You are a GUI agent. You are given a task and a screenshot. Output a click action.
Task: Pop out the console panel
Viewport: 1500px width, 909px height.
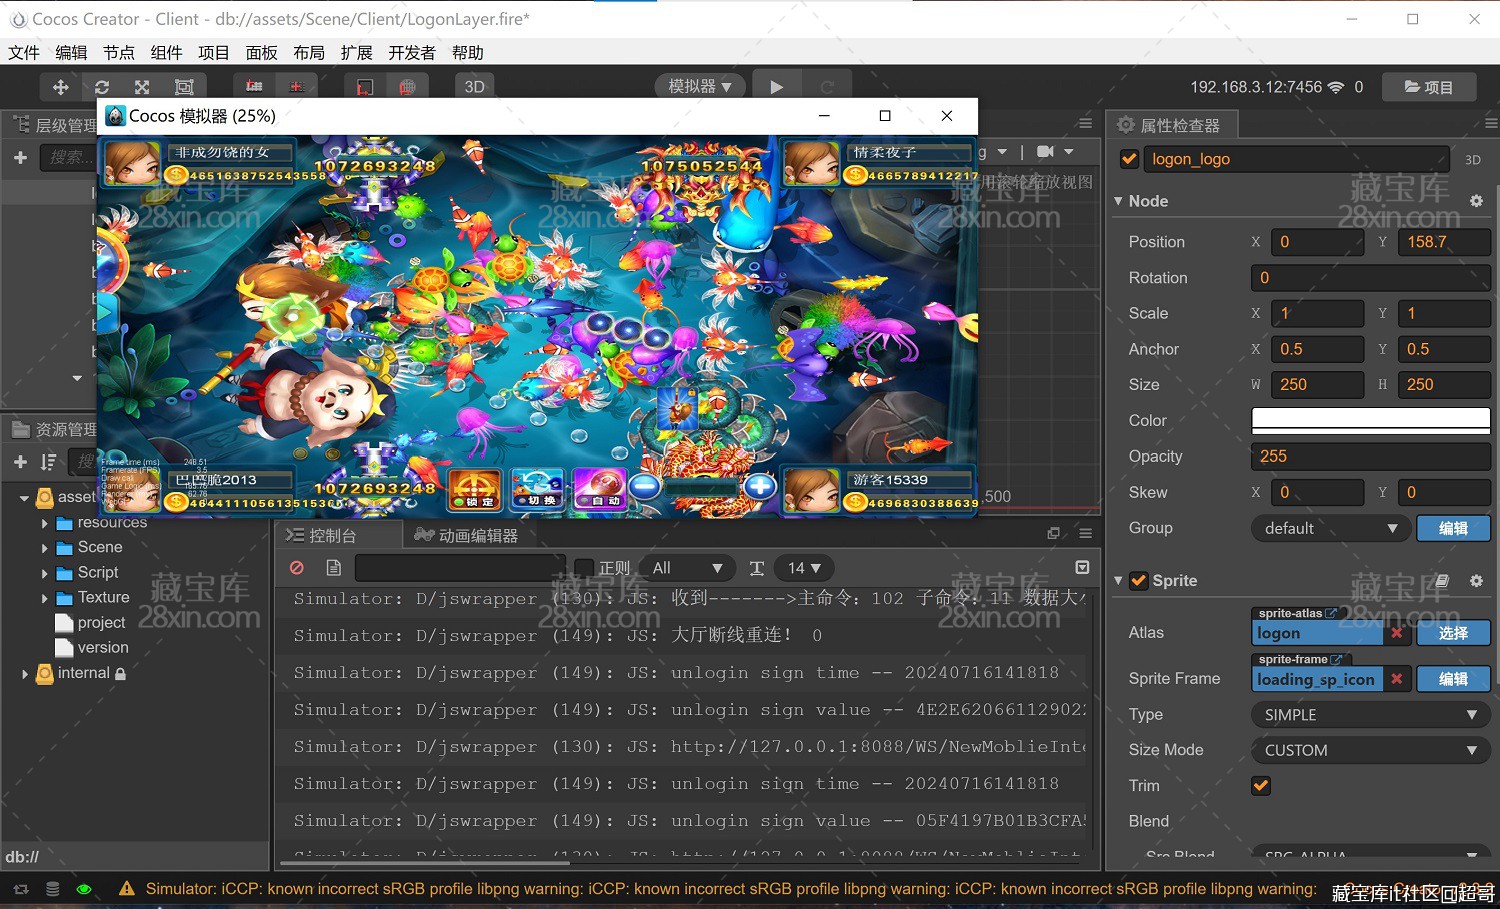pyautogui.click(x=1053, y=534)
